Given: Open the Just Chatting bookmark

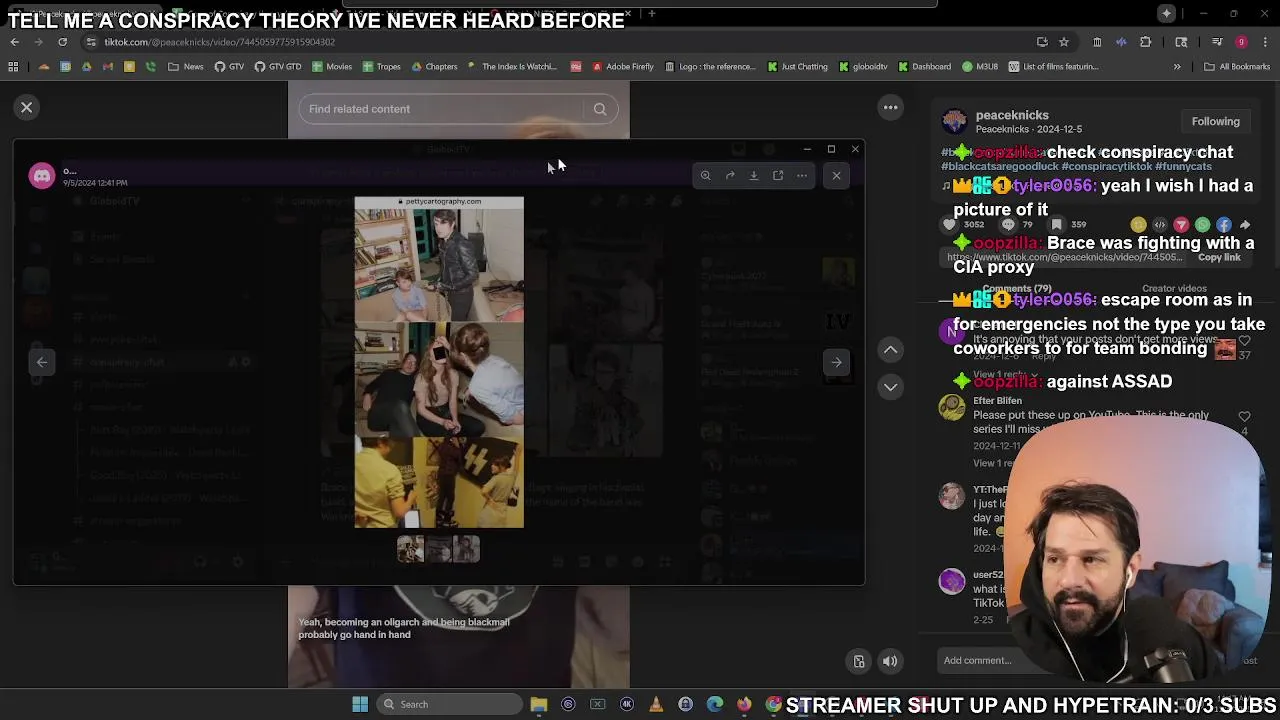Looking at the screenshot, I should tap(798, 67).
